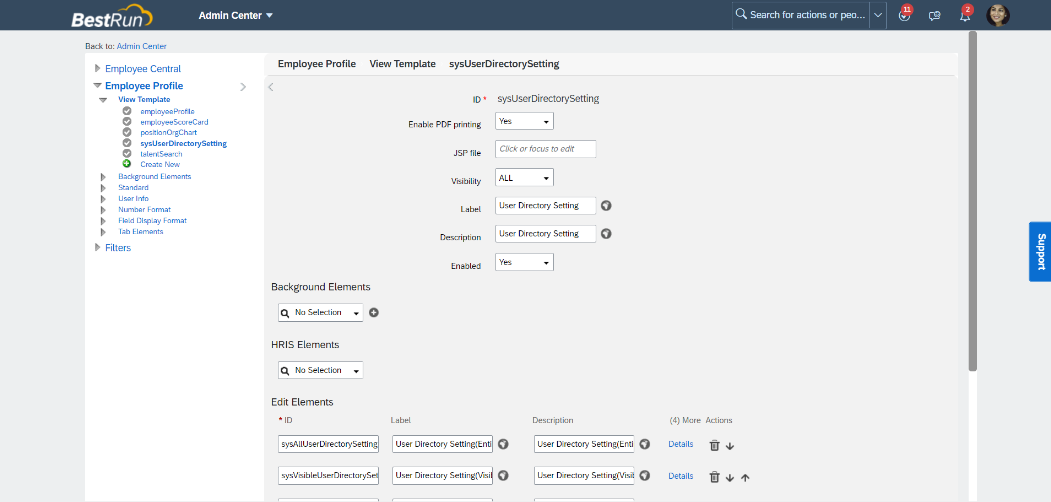
Task: Expand Standard tree node
Action: coord(103,188)
